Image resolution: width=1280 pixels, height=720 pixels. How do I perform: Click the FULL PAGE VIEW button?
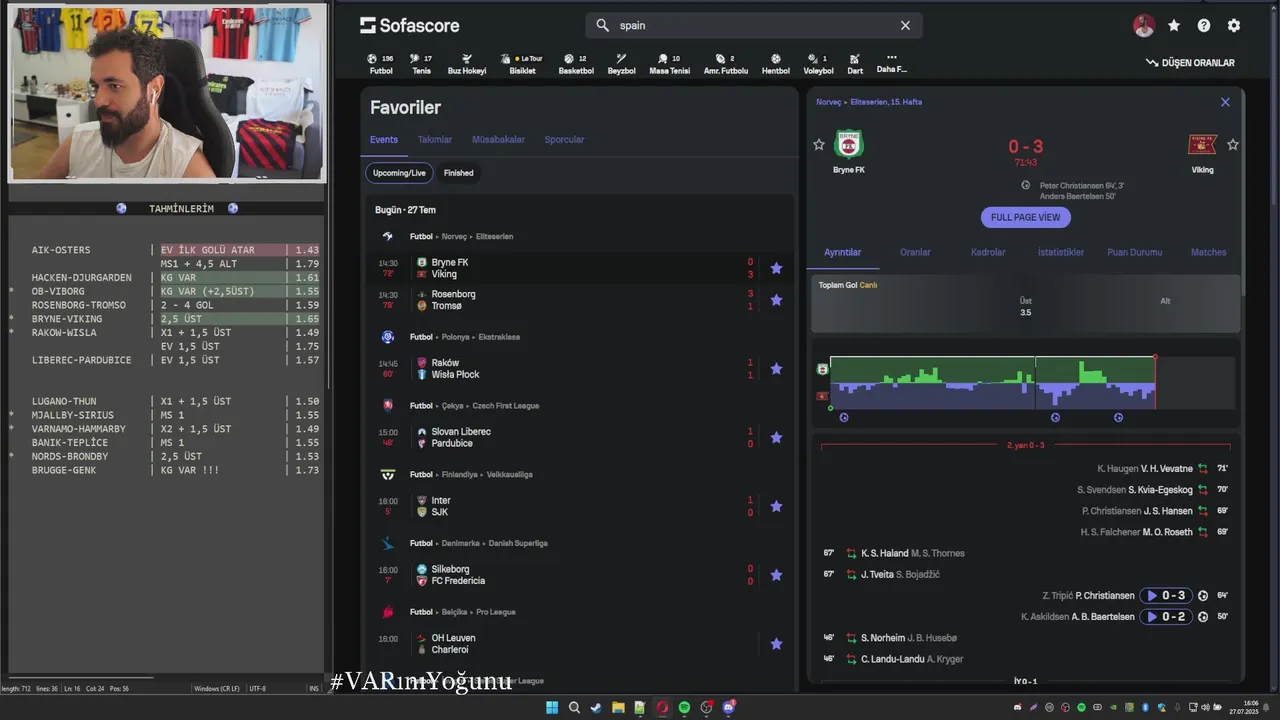coord(1025,217)
